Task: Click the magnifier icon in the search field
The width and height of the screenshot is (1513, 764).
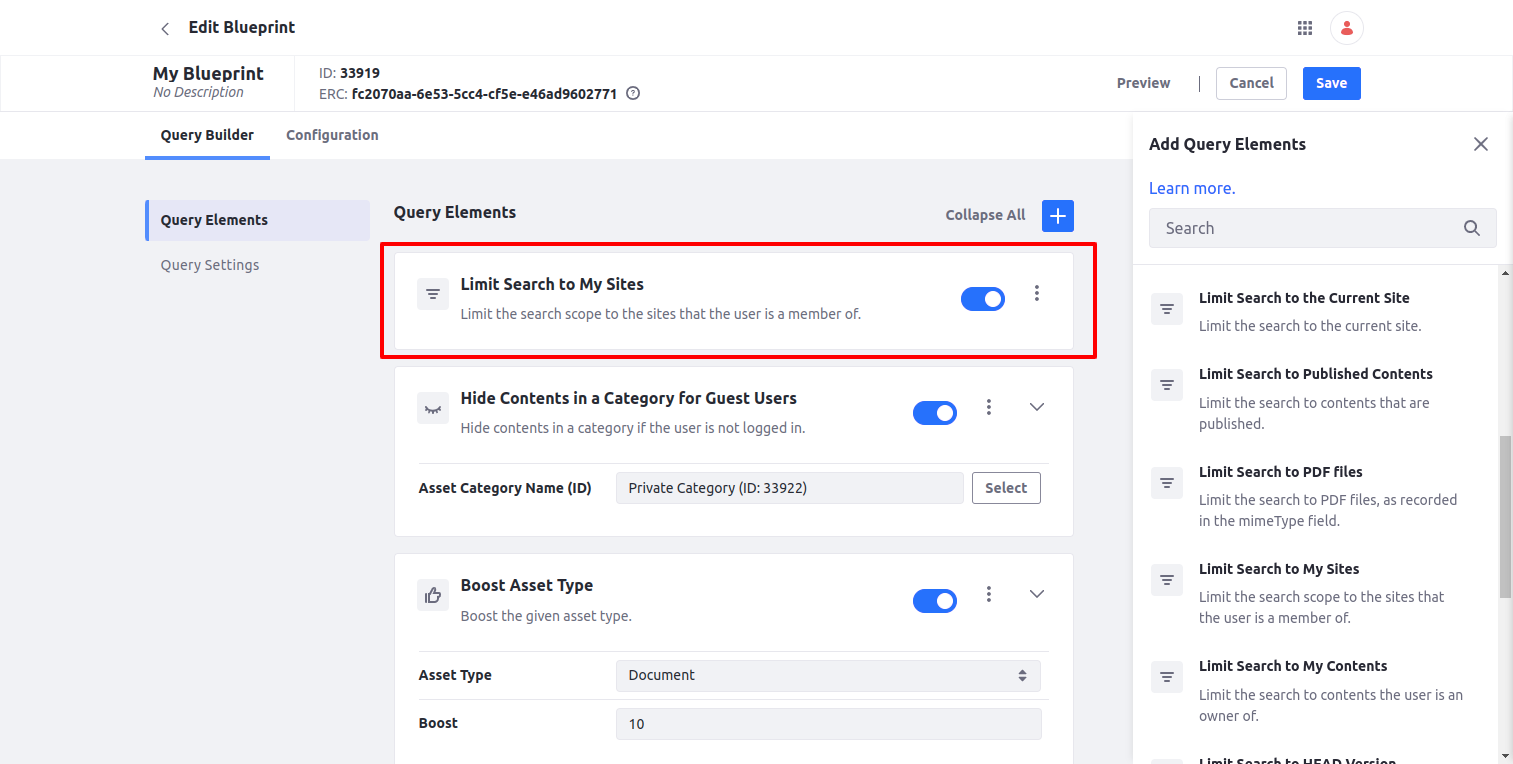Action: tap(1472, 228)
